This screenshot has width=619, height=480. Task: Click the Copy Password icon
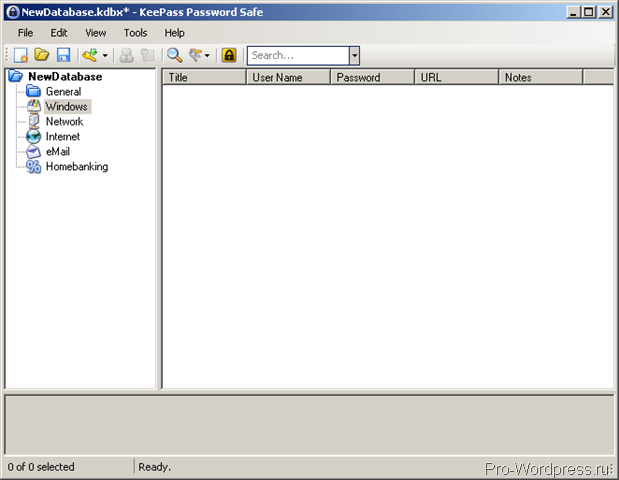148,55
